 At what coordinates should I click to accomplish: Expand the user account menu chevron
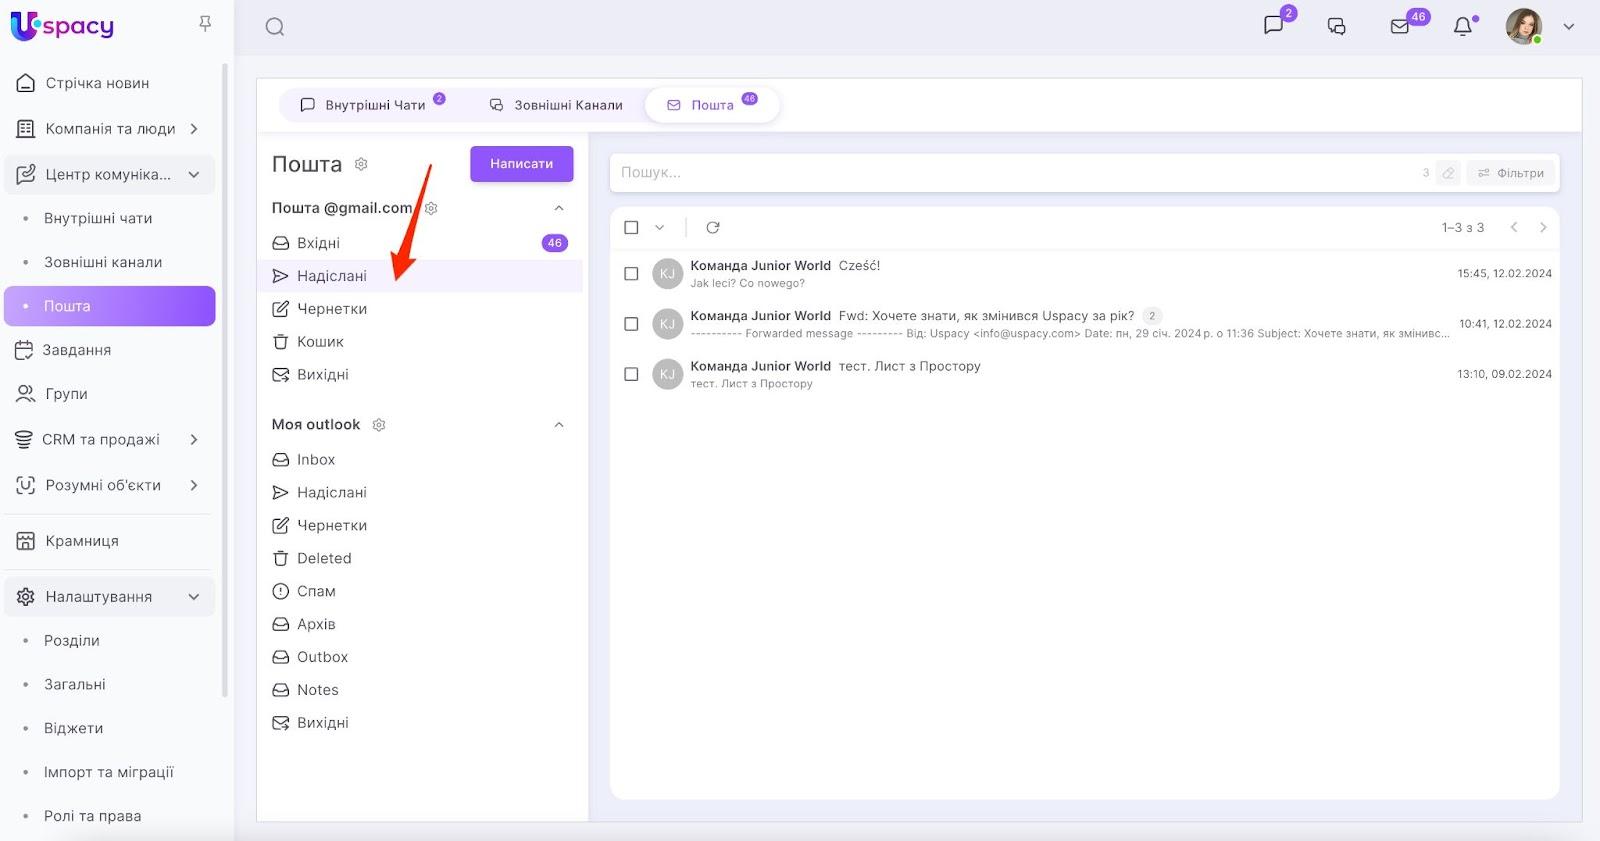pos(1569,27)
